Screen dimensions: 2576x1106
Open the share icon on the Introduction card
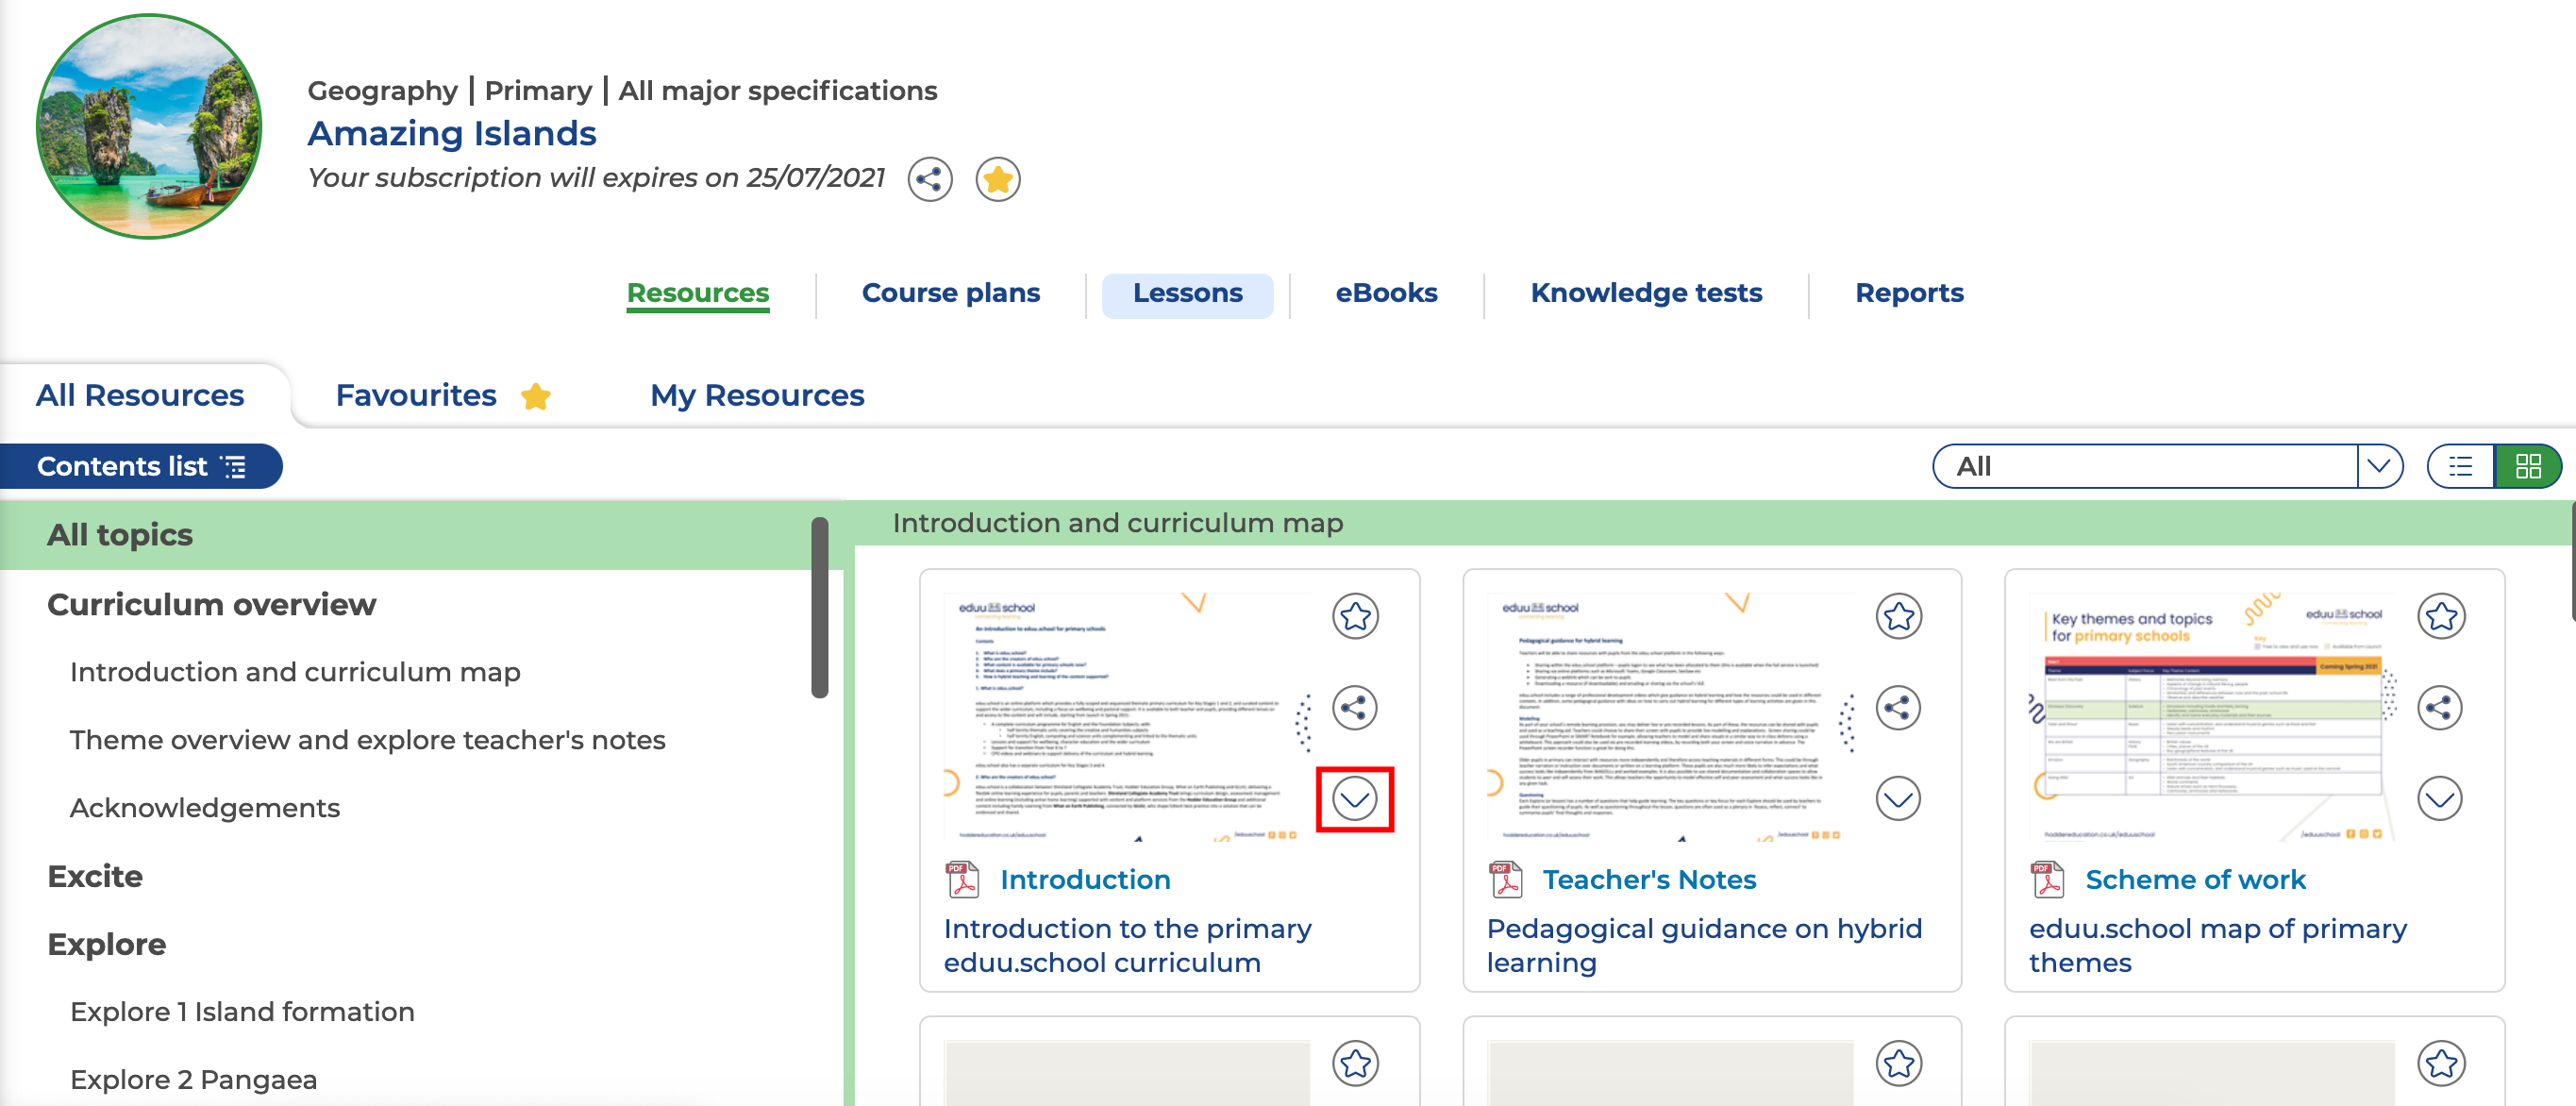[x=1355, y=708]
